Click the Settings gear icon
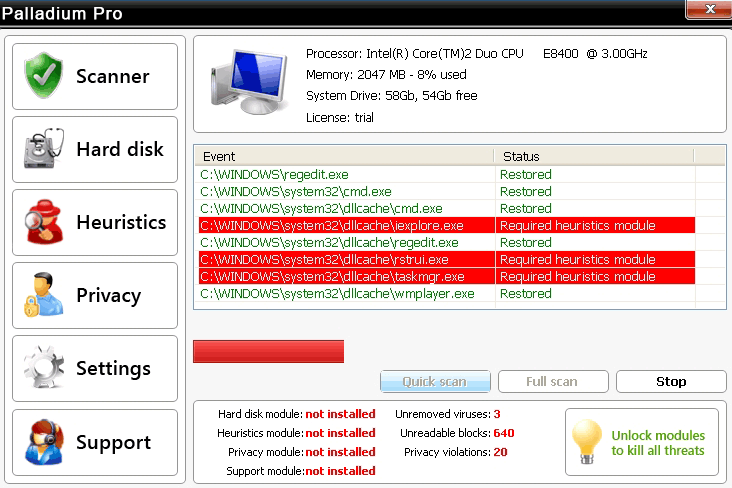Viewport: 732px width, 488px height. (44, 369)
